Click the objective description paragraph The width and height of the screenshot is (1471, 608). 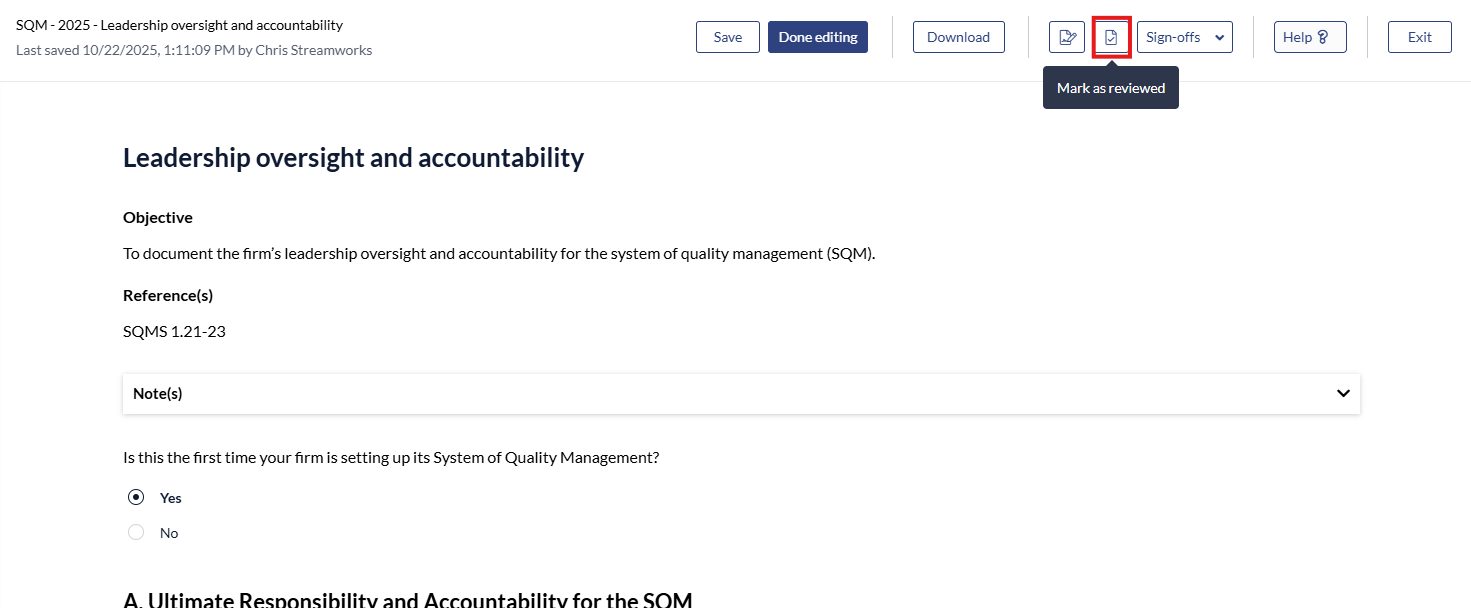[x=499, y=253]
